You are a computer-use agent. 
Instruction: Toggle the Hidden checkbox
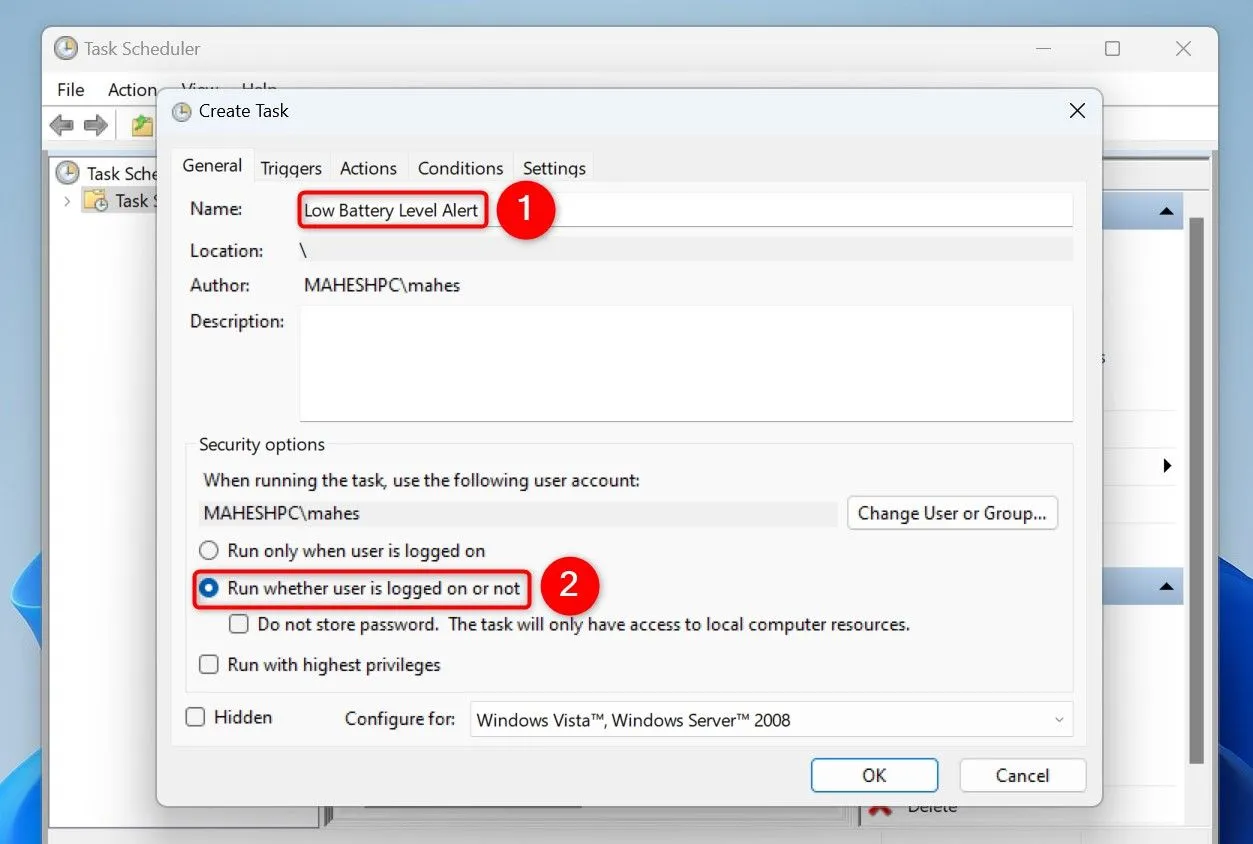click(196, 717)
